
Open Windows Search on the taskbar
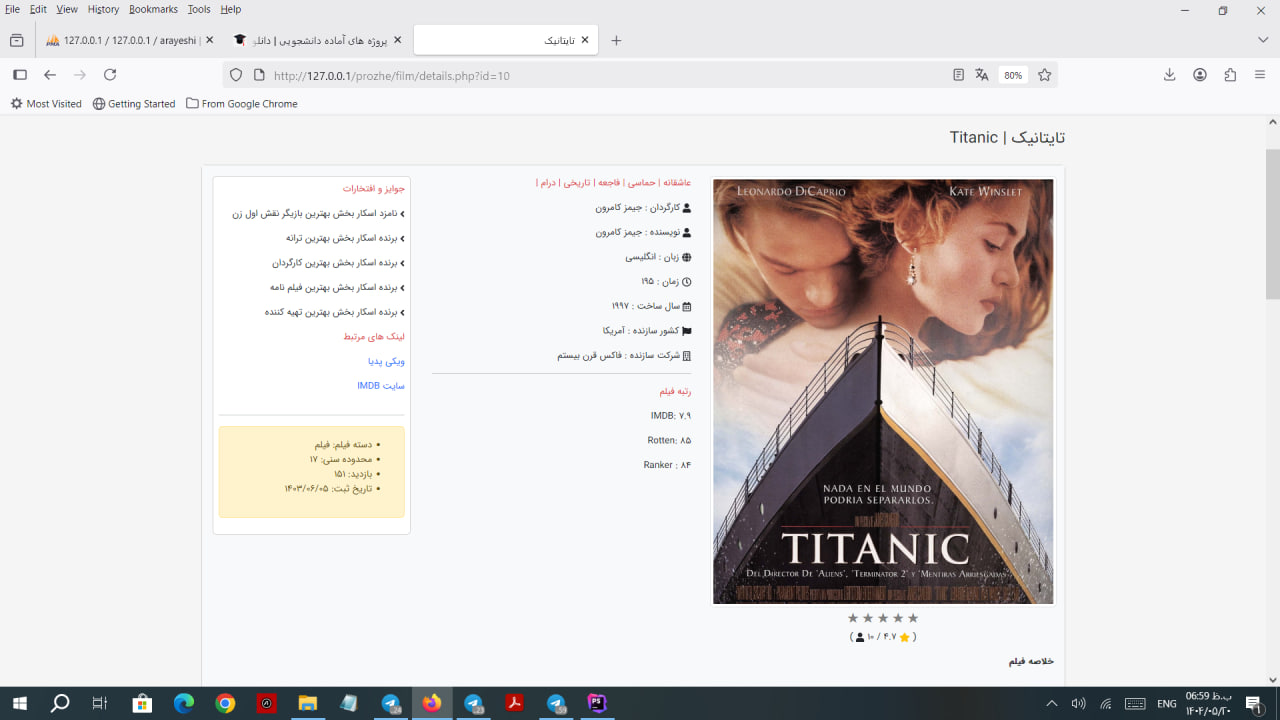click(x=60, y=703)
